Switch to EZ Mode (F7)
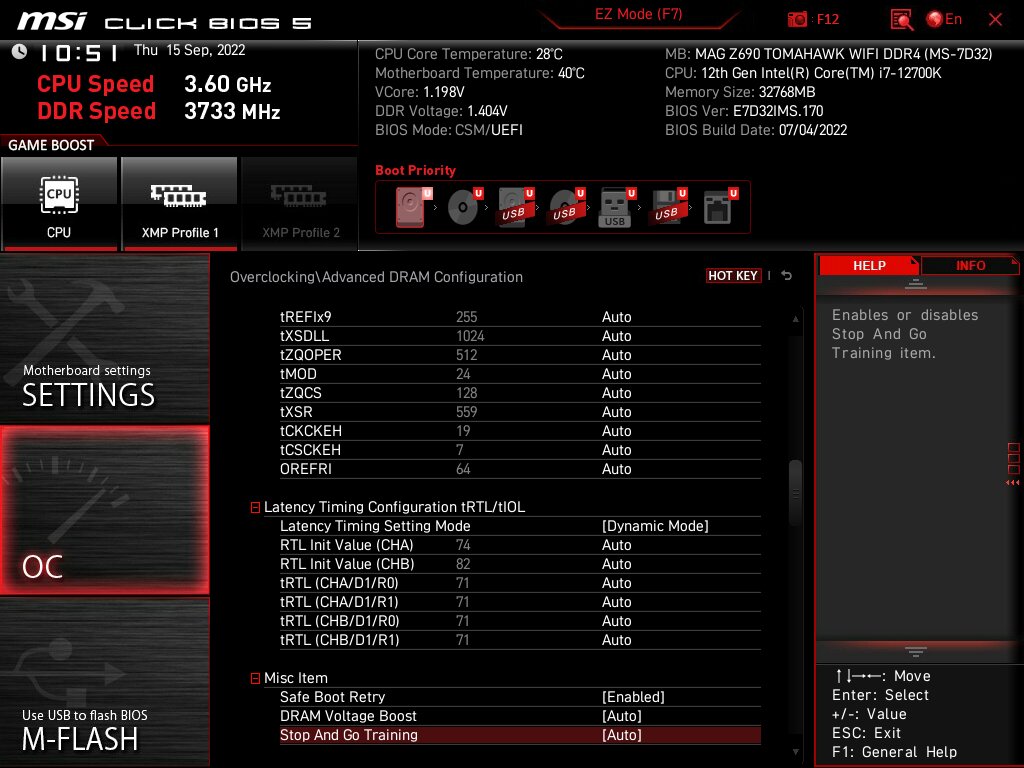This screenshot has width=1024, height=768. click(638, 14)
